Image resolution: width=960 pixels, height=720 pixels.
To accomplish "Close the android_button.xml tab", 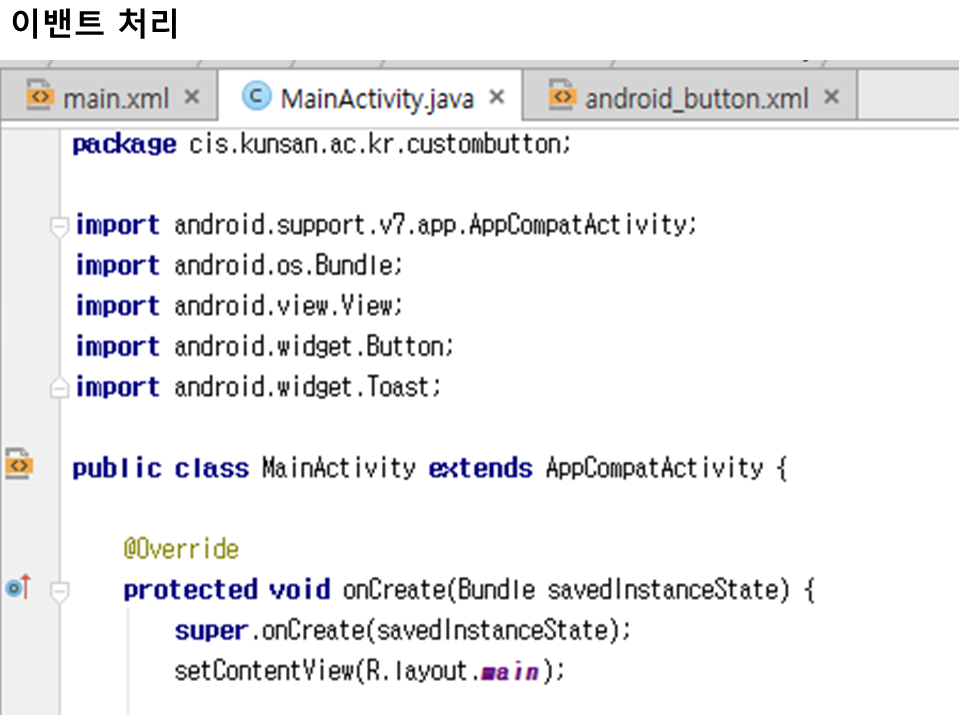I will point(831,97).
